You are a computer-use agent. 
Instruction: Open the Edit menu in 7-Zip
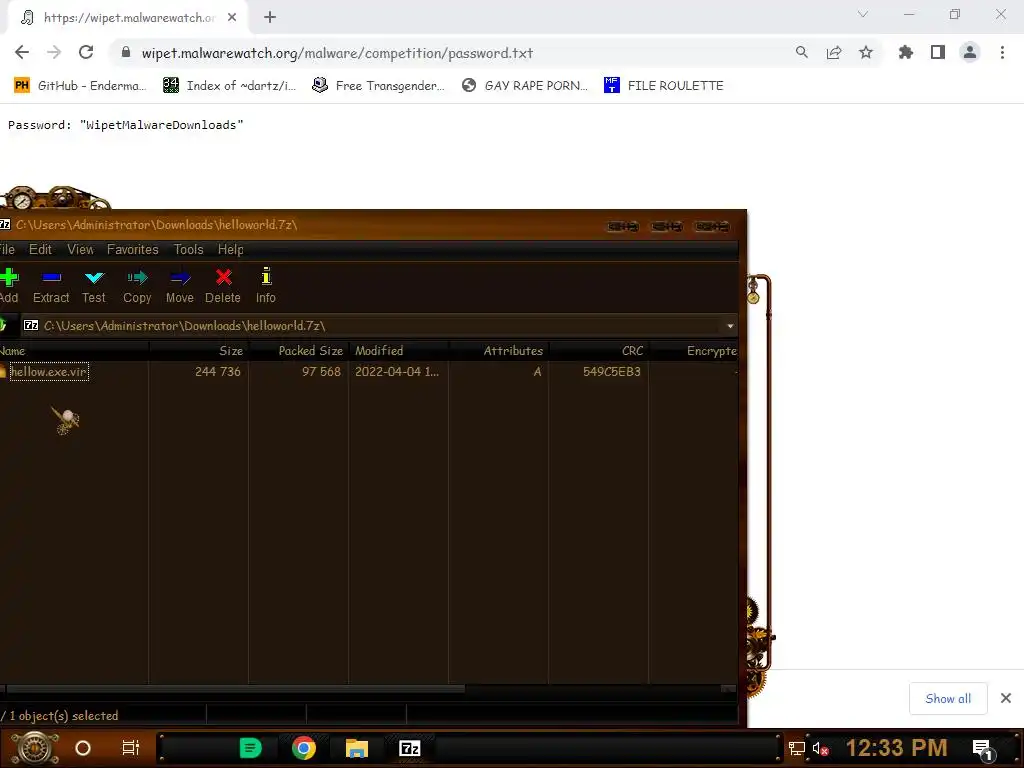[x=40, y=249]
